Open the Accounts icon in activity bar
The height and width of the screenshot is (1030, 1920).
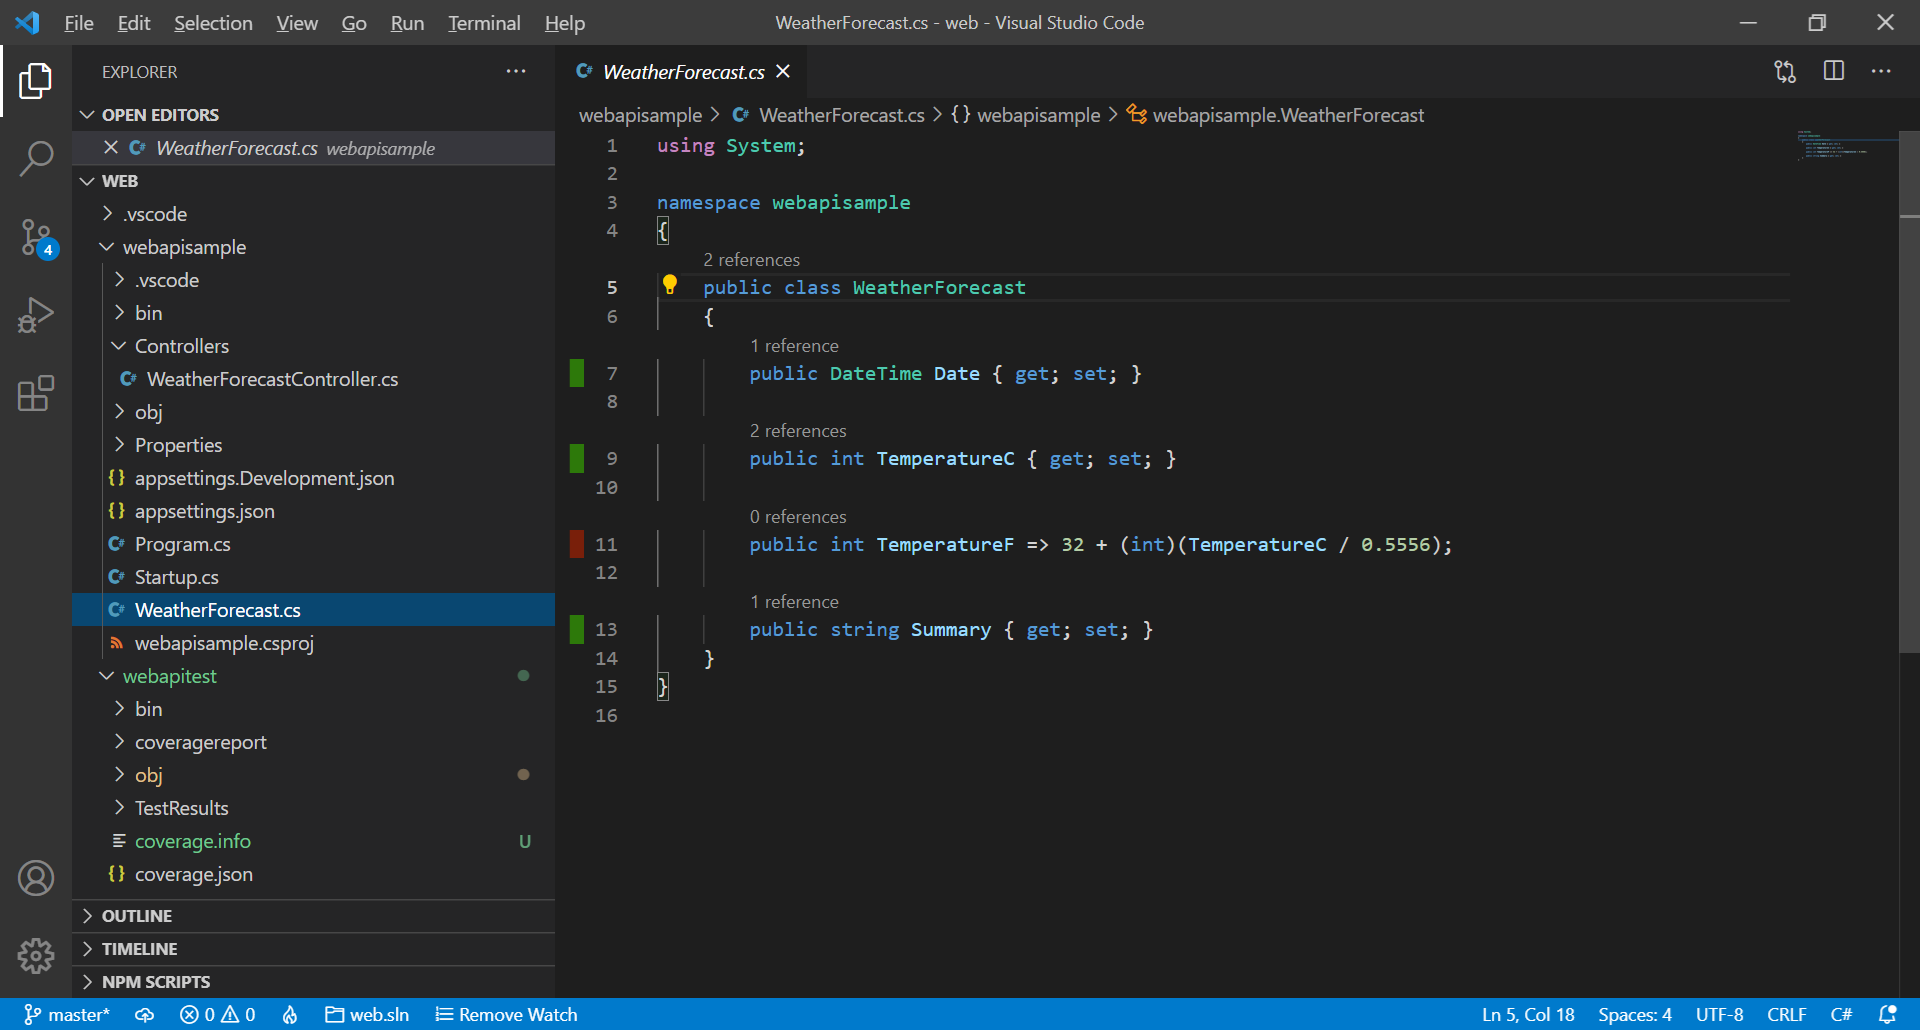36,878
